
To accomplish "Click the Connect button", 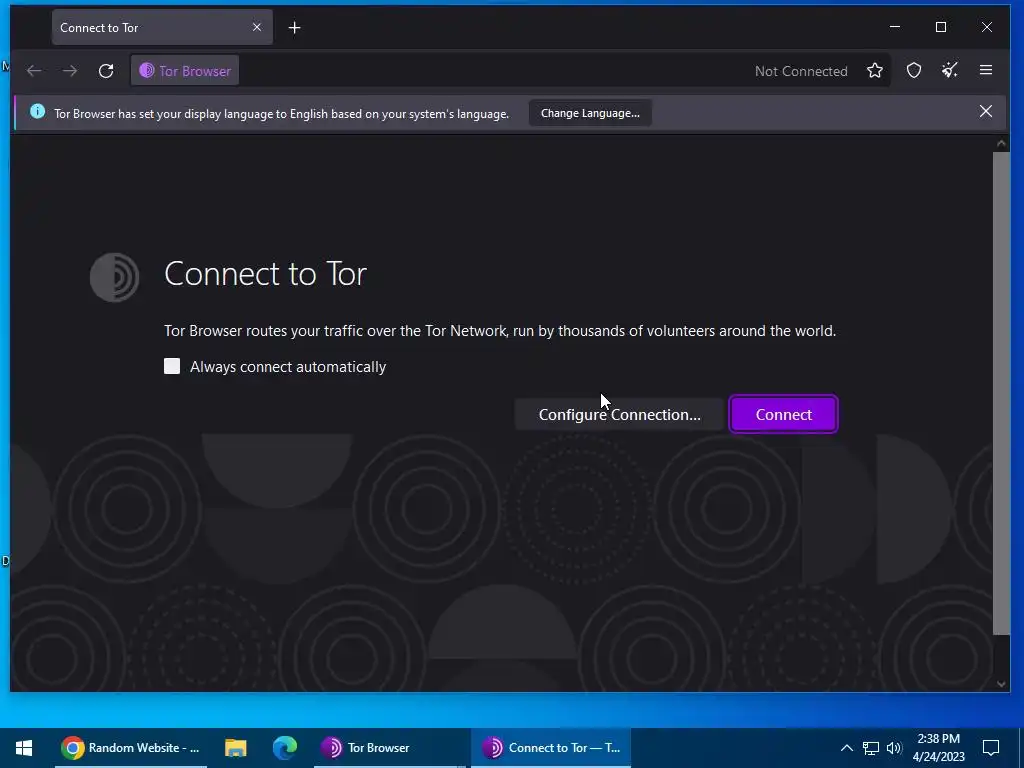I will [x=783, y=414].
